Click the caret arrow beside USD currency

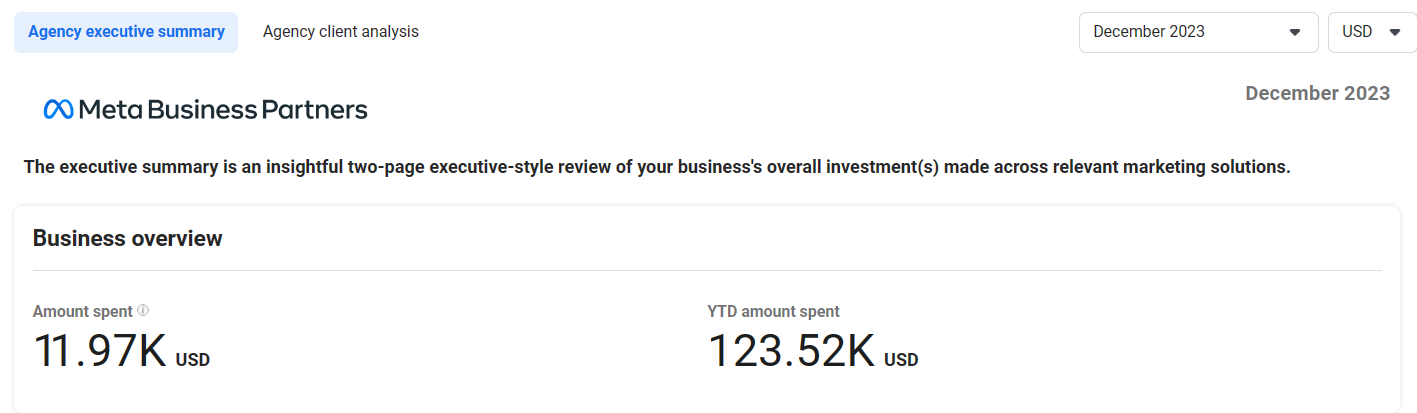coord(1395,32)
